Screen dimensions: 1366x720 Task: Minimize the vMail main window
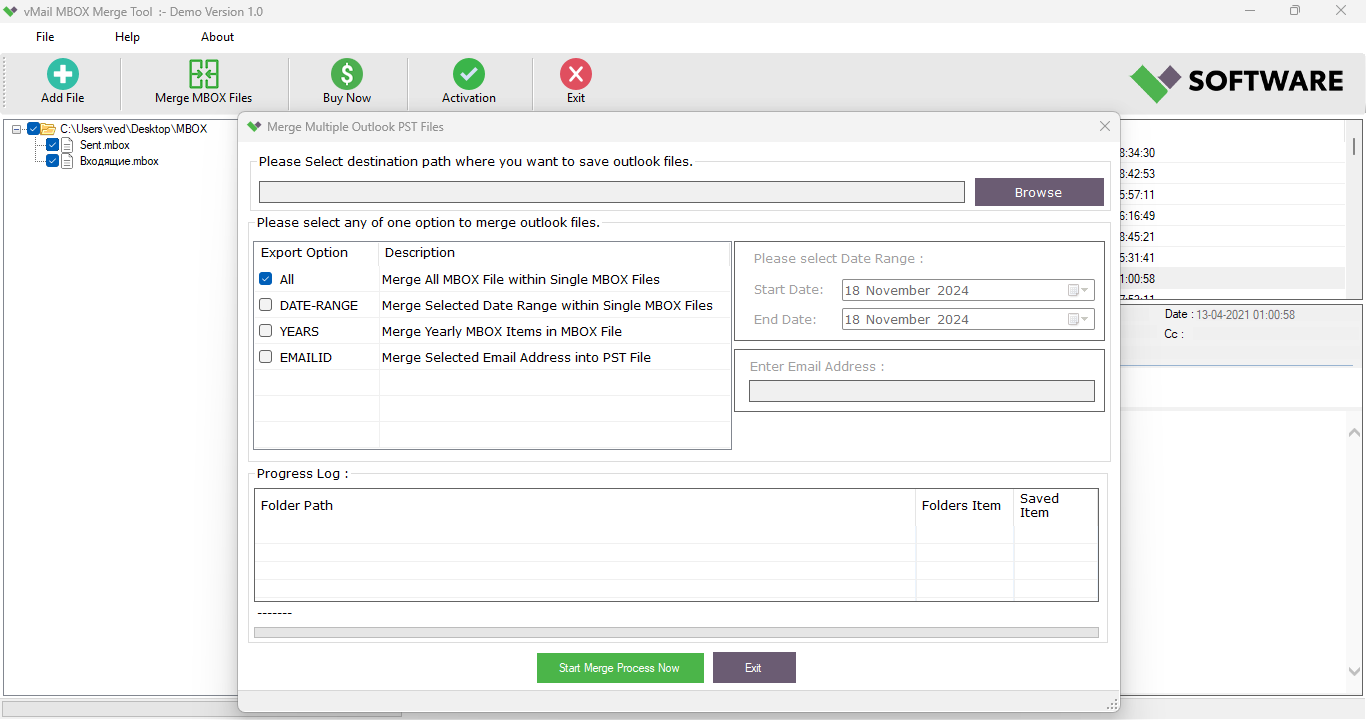[1249, 11]
